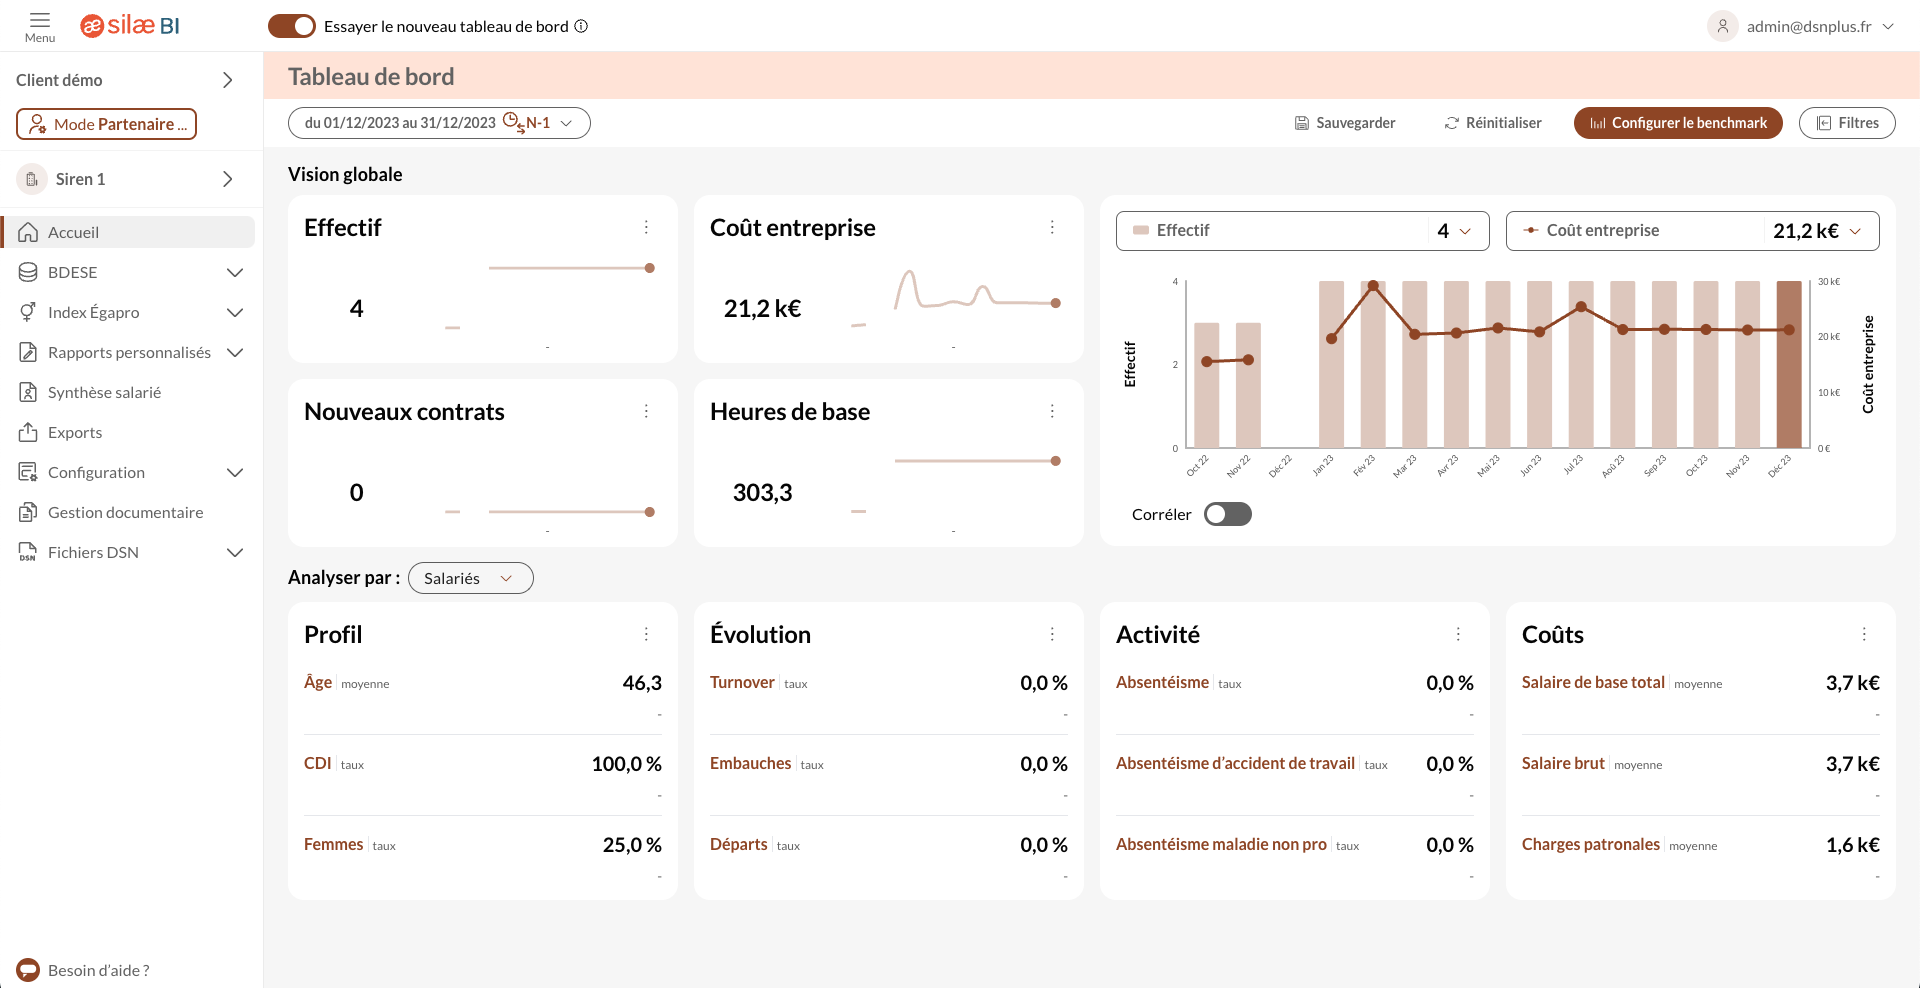
Task: Open Gestion documentaire menu item
Action: (x=128, y=512)
